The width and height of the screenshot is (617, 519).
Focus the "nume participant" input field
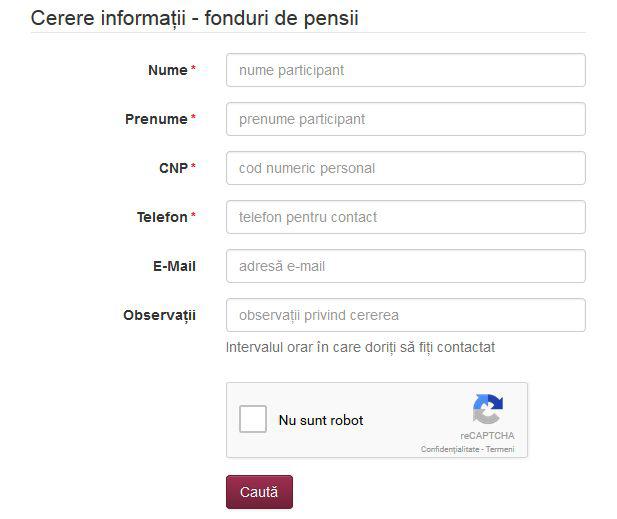(x=405, y=70)
